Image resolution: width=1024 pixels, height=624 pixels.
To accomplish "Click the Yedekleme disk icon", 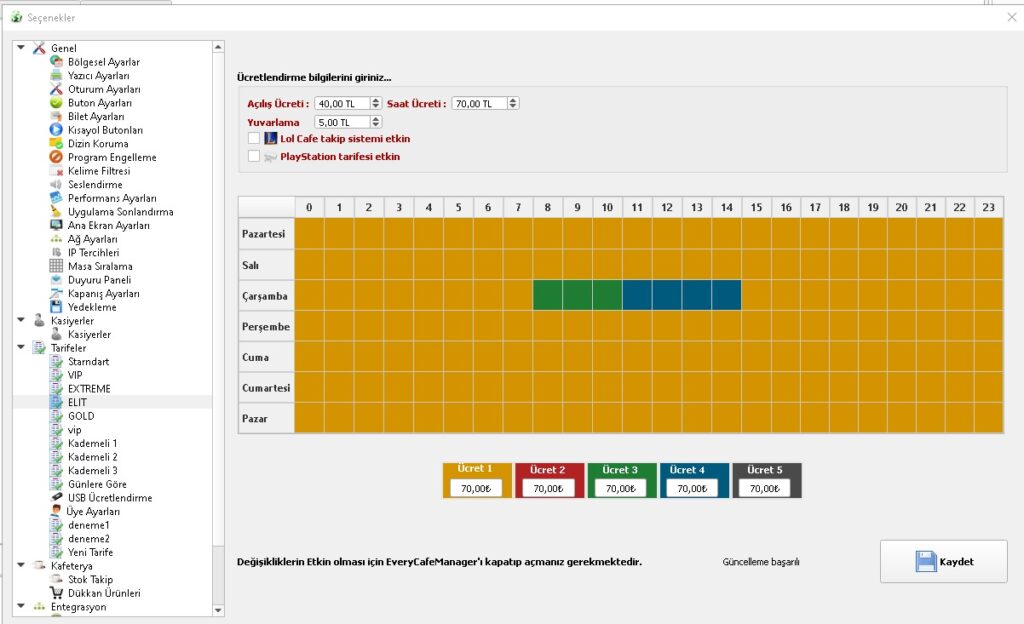I will point(57,307).
